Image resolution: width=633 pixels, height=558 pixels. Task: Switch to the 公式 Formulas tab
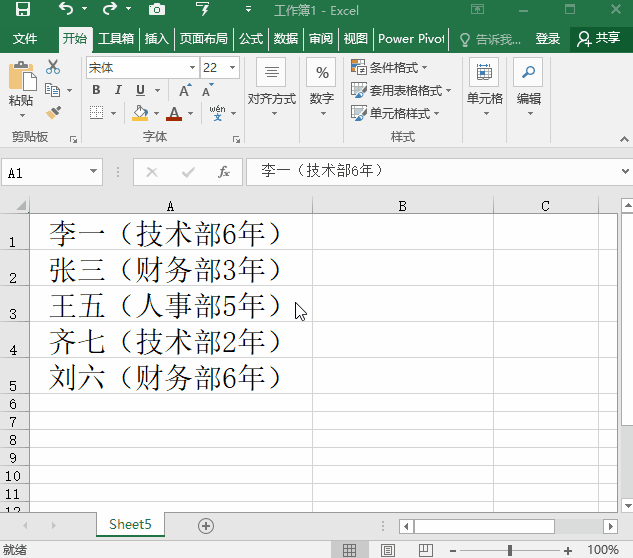[x=251, y=39]
